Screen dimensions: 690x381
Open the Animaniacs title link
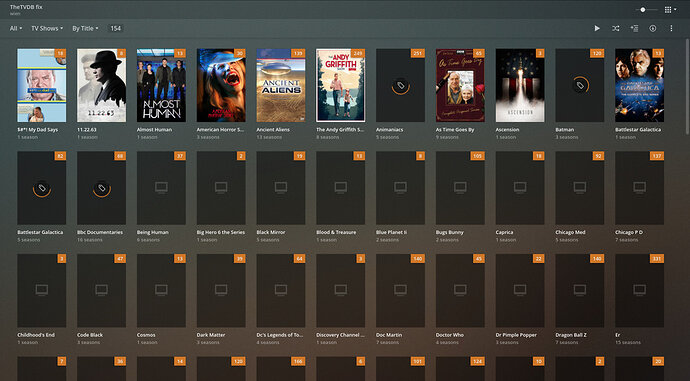click(x=389, y=130)
